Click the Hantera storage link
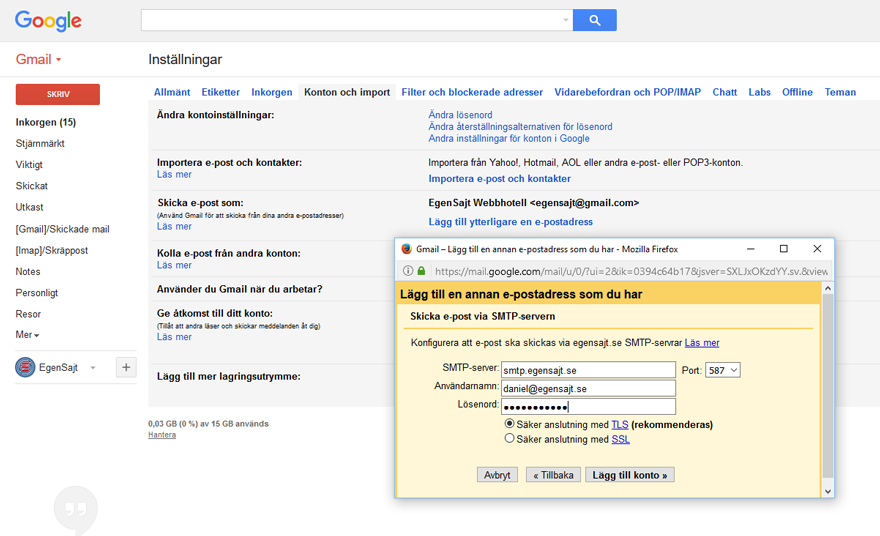This screenshot has width=880, height=536. point(162,435)
